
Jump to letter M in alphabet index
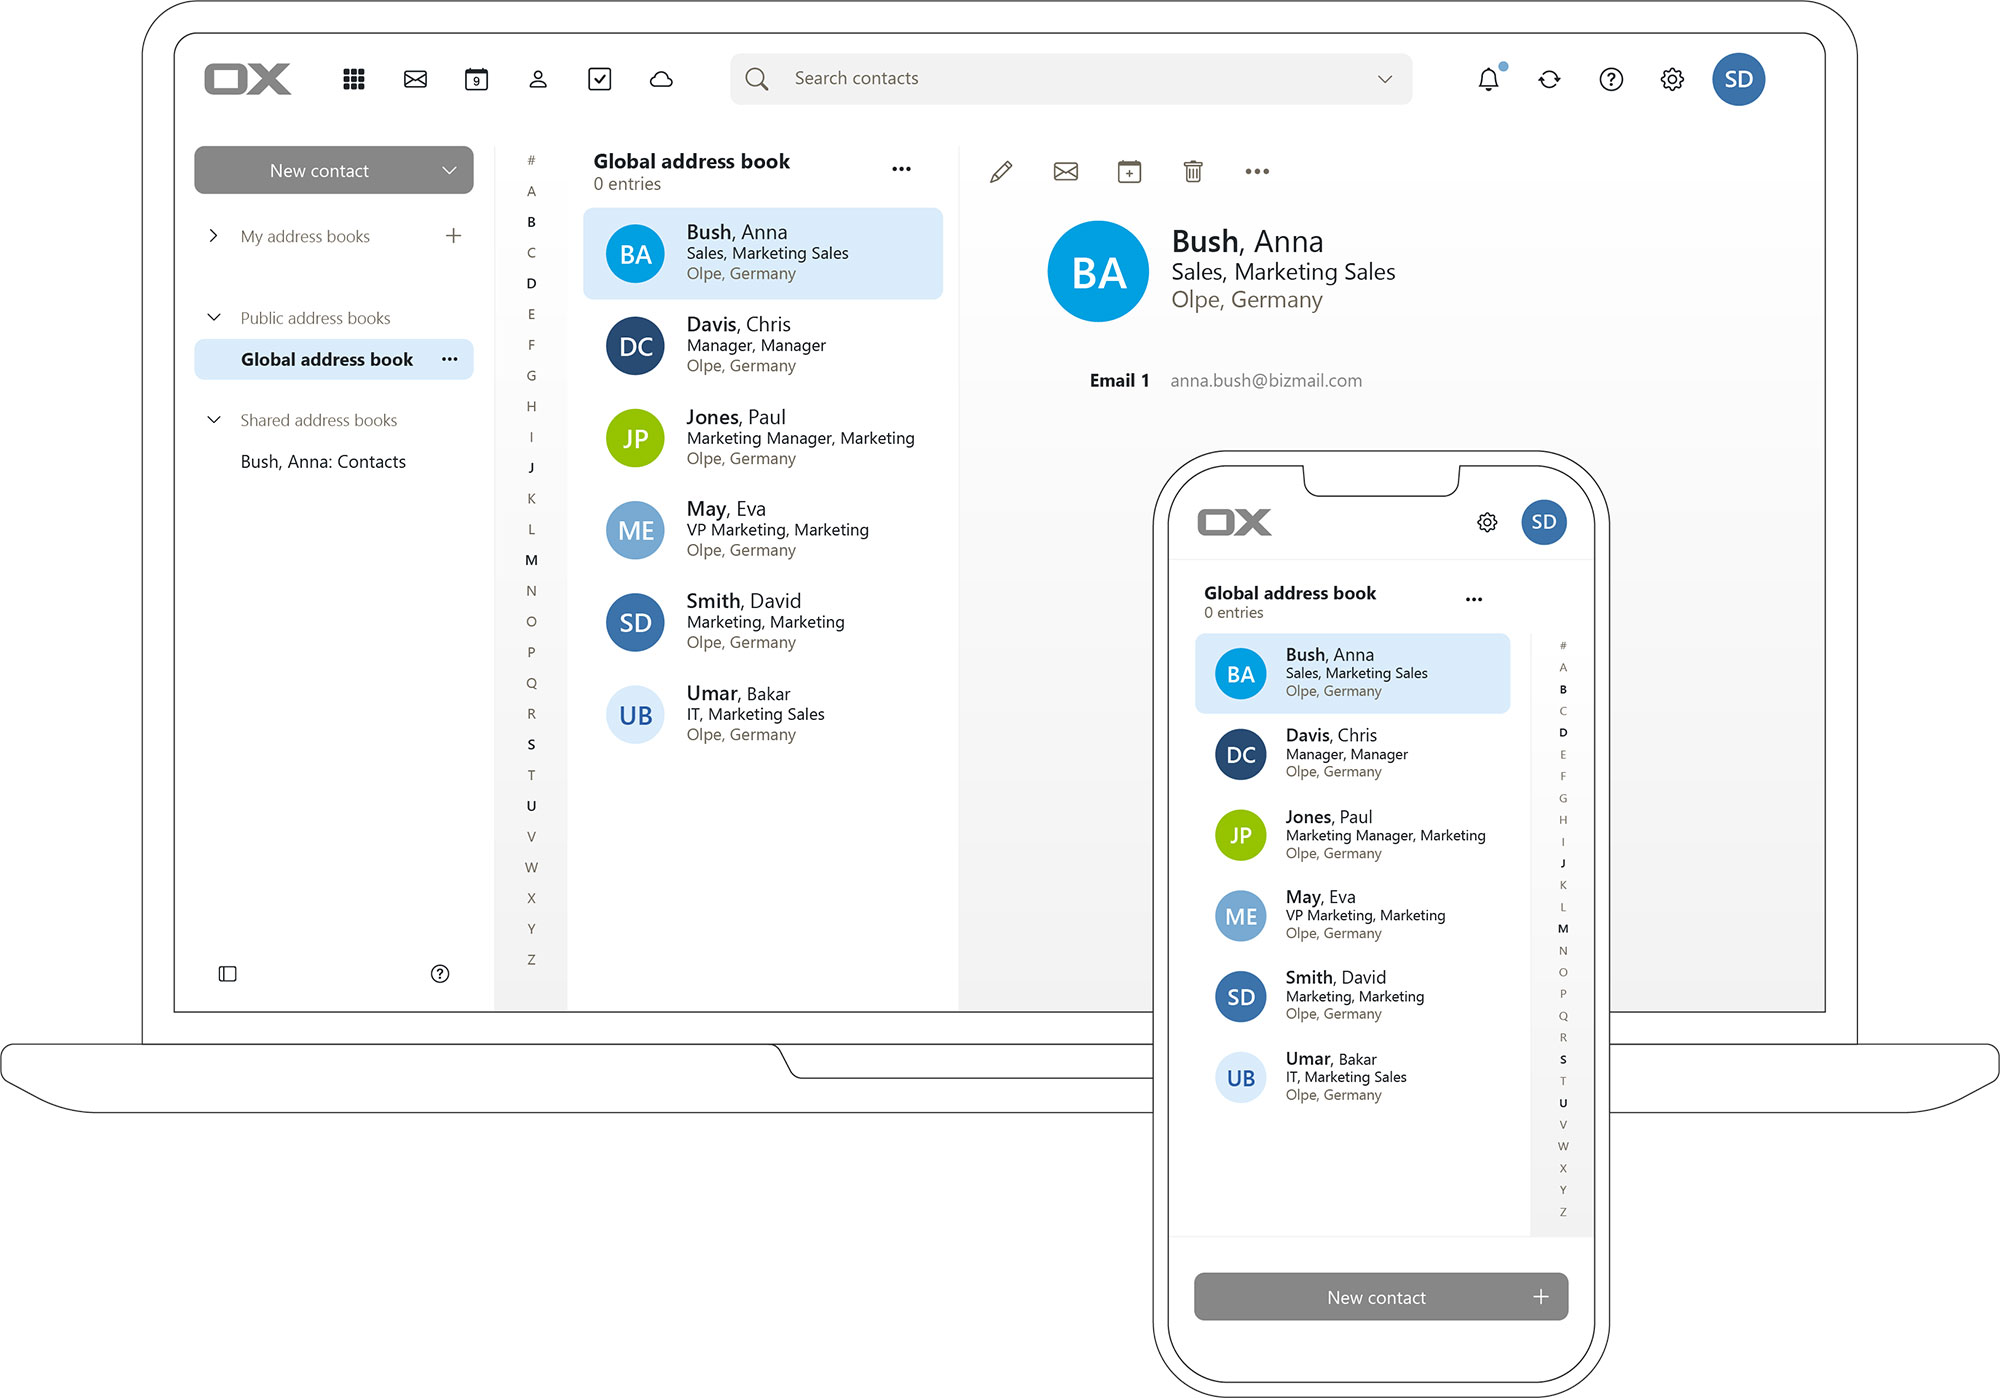point(531,560)
